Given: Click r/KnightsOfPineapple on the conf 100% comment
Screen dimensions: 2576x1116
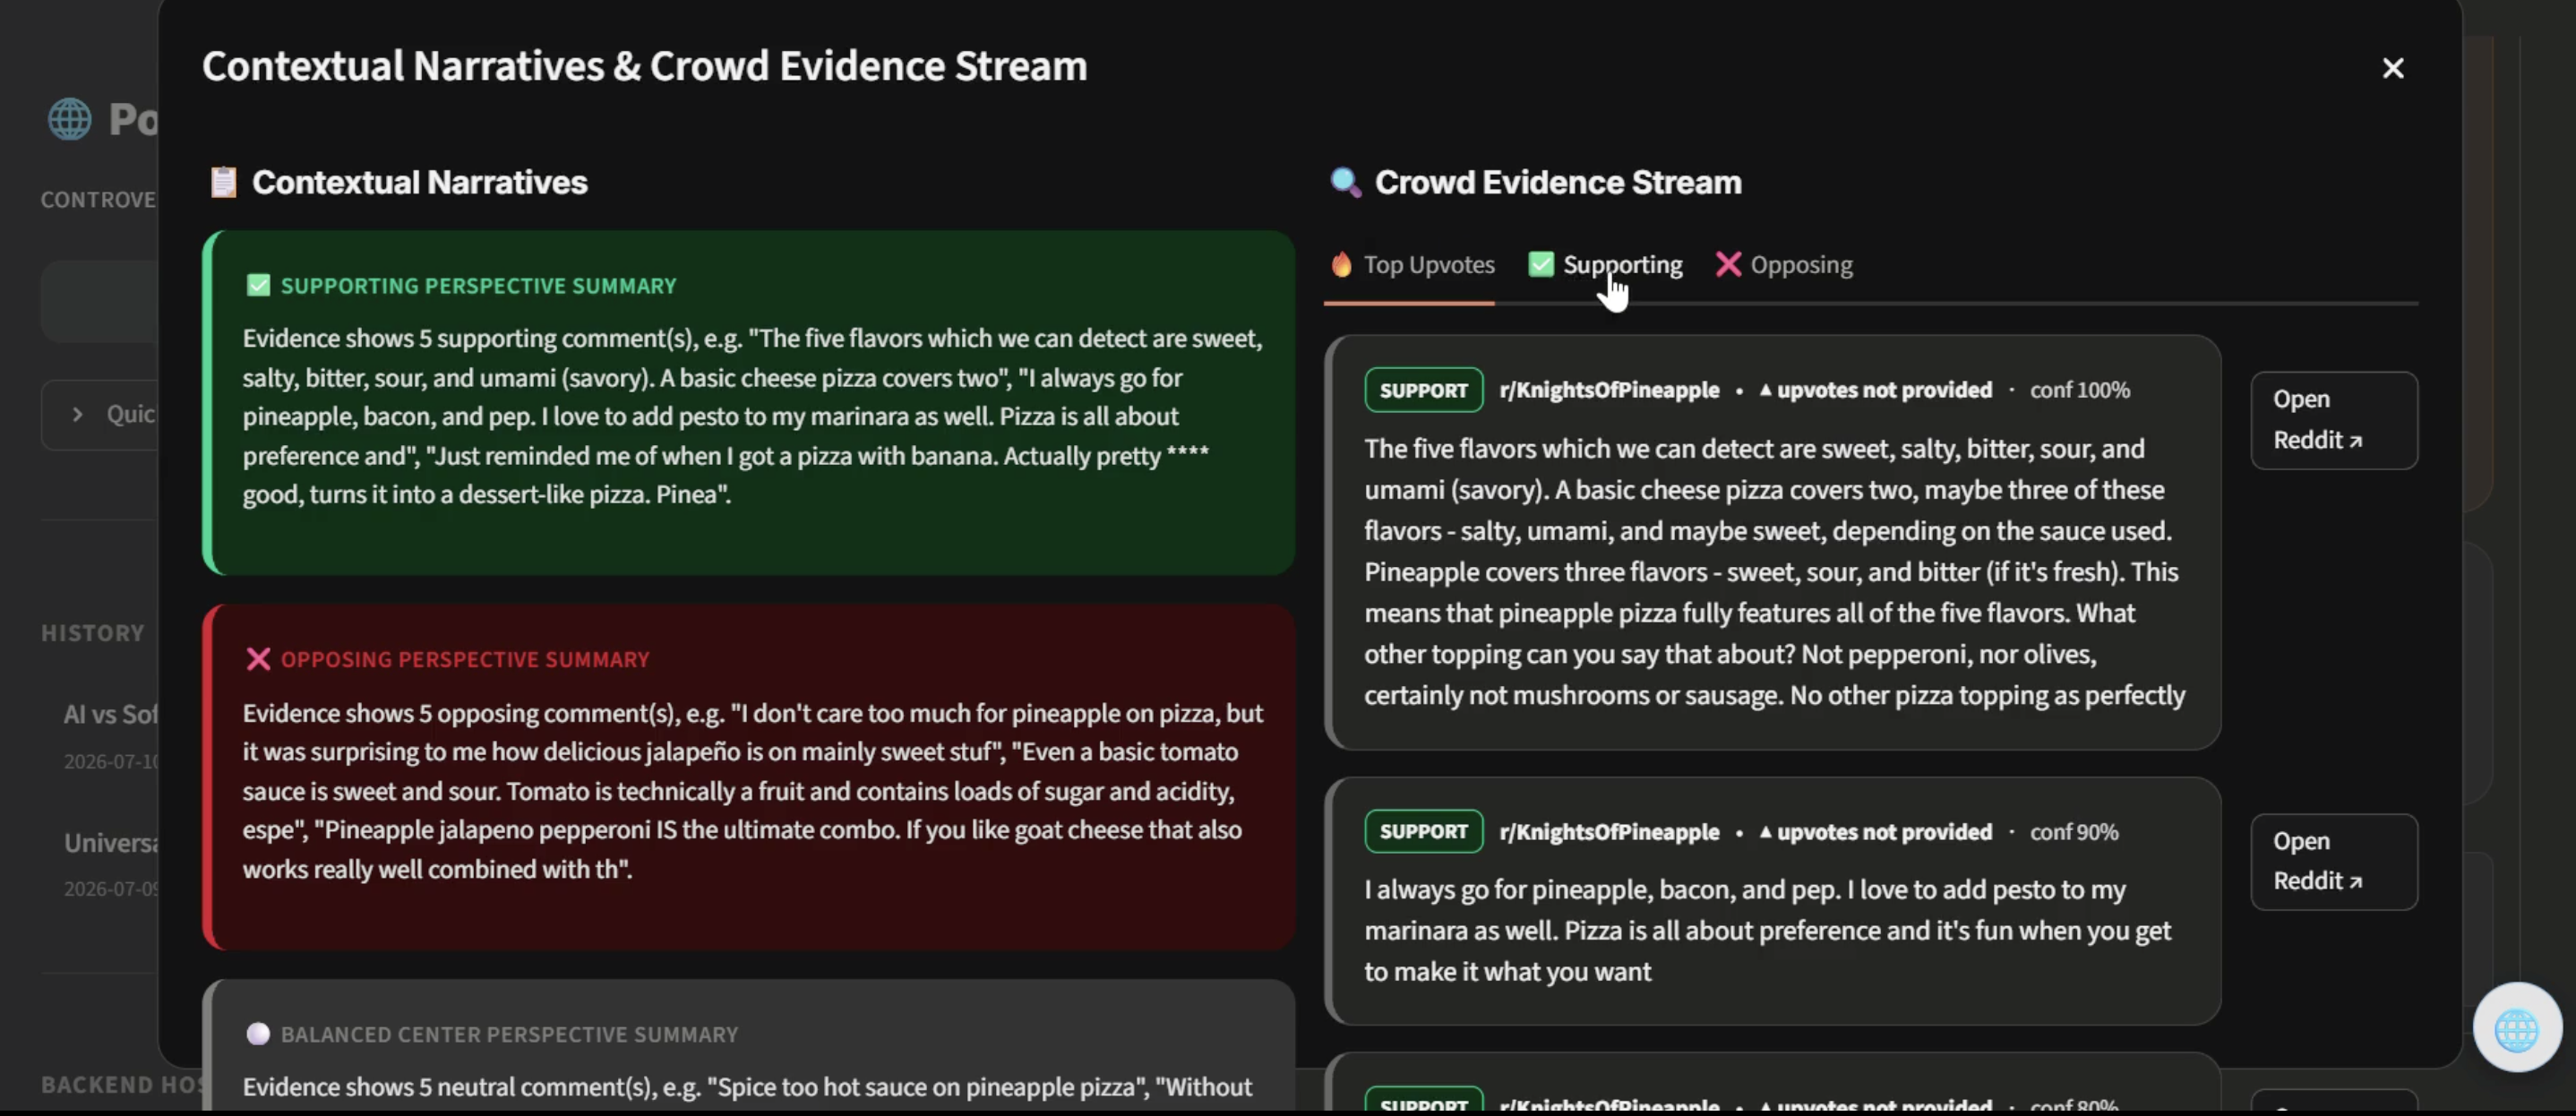Looking at the screenshot, I should (1609, 390).
